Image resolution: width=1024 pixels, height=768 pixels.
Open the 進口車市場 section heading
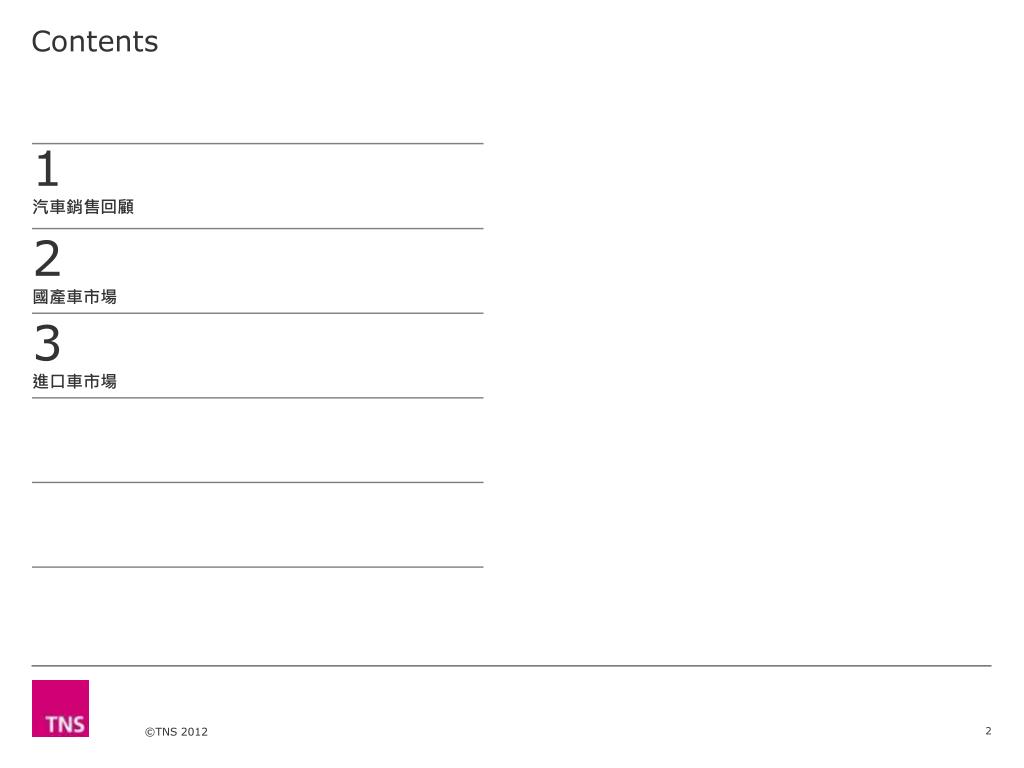(74, 381)
